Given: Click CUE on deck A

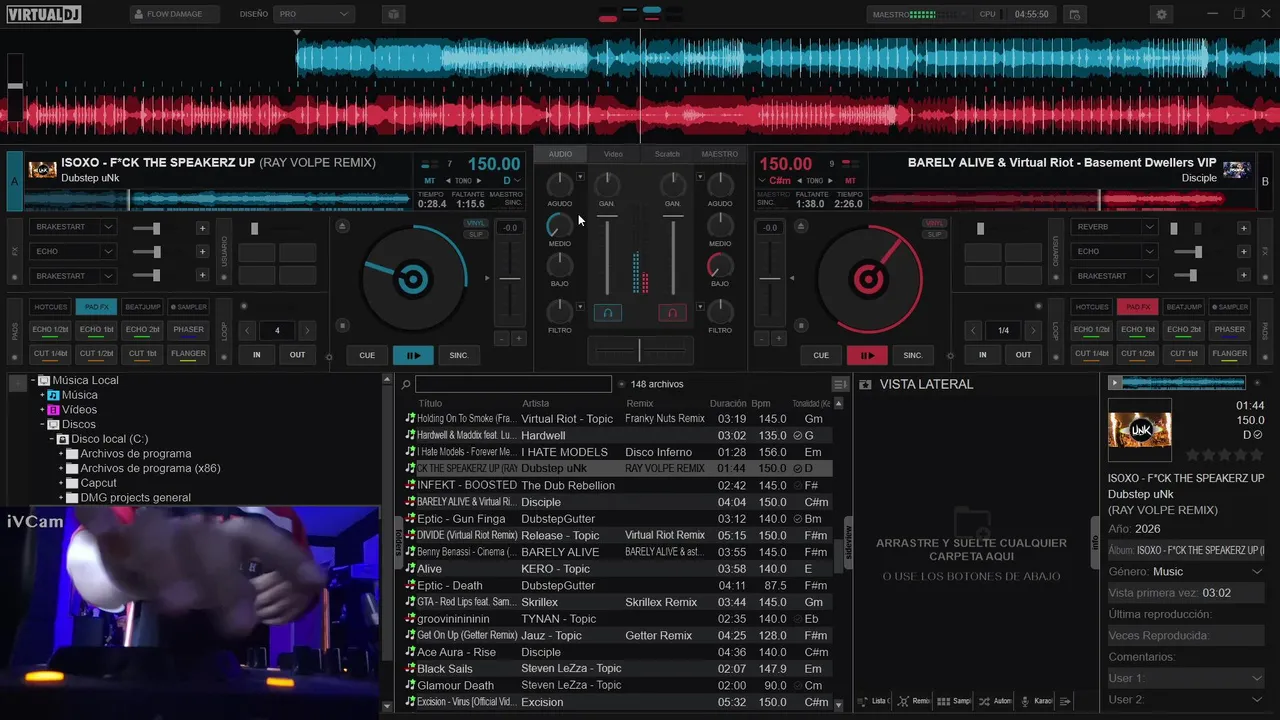Looking at the screenshot, I should (367, 355).
